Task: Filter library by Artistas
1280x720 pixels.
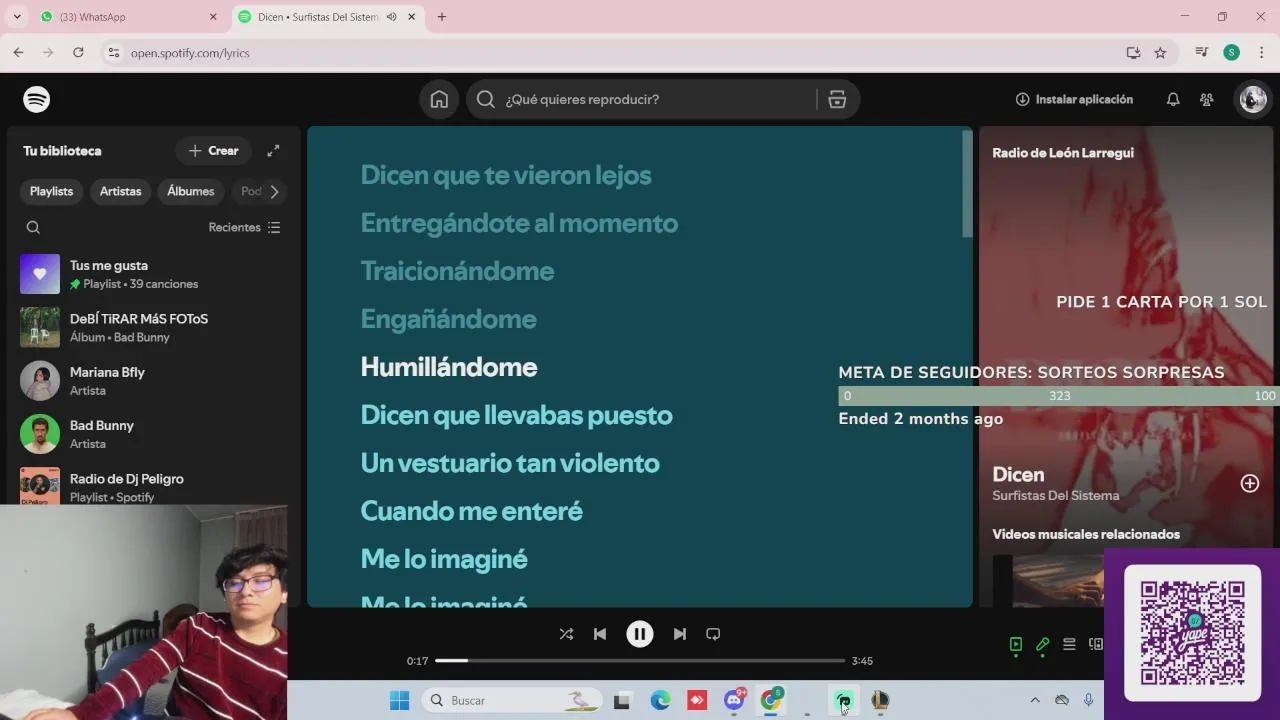Action: click(120, 191)
